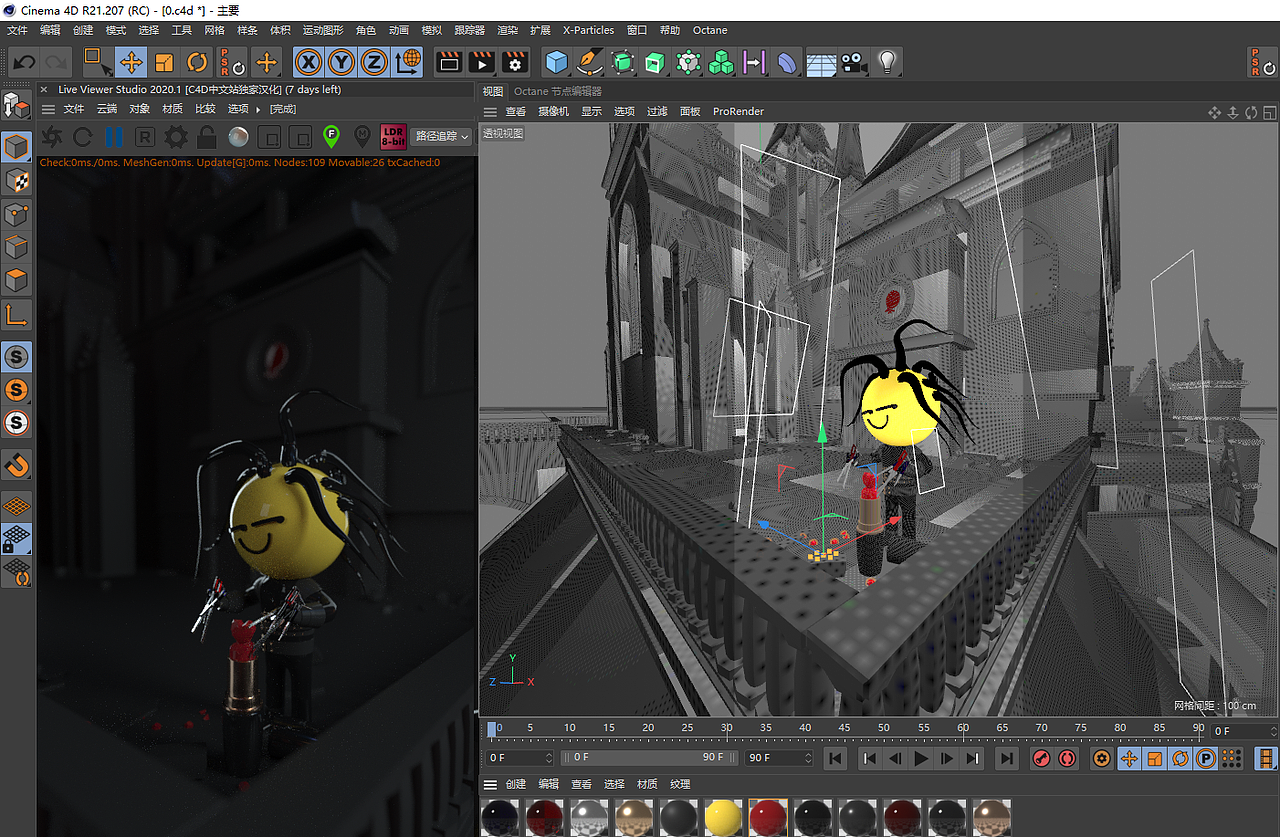Open material manager 创建 menu
This screenshot has width=1280, height=837.
(x=515, y=784)
